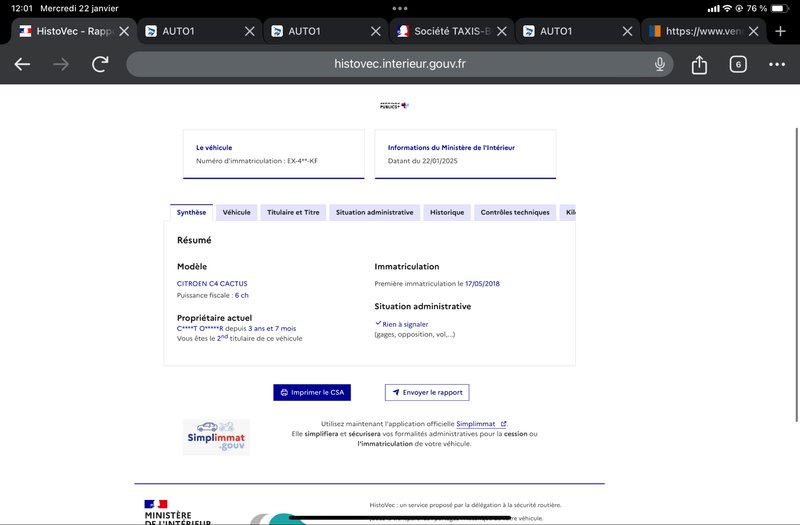Open the Véhicule tab
Image resolution: width=800 pixels, height=525 pixels.
pos(236,212)
